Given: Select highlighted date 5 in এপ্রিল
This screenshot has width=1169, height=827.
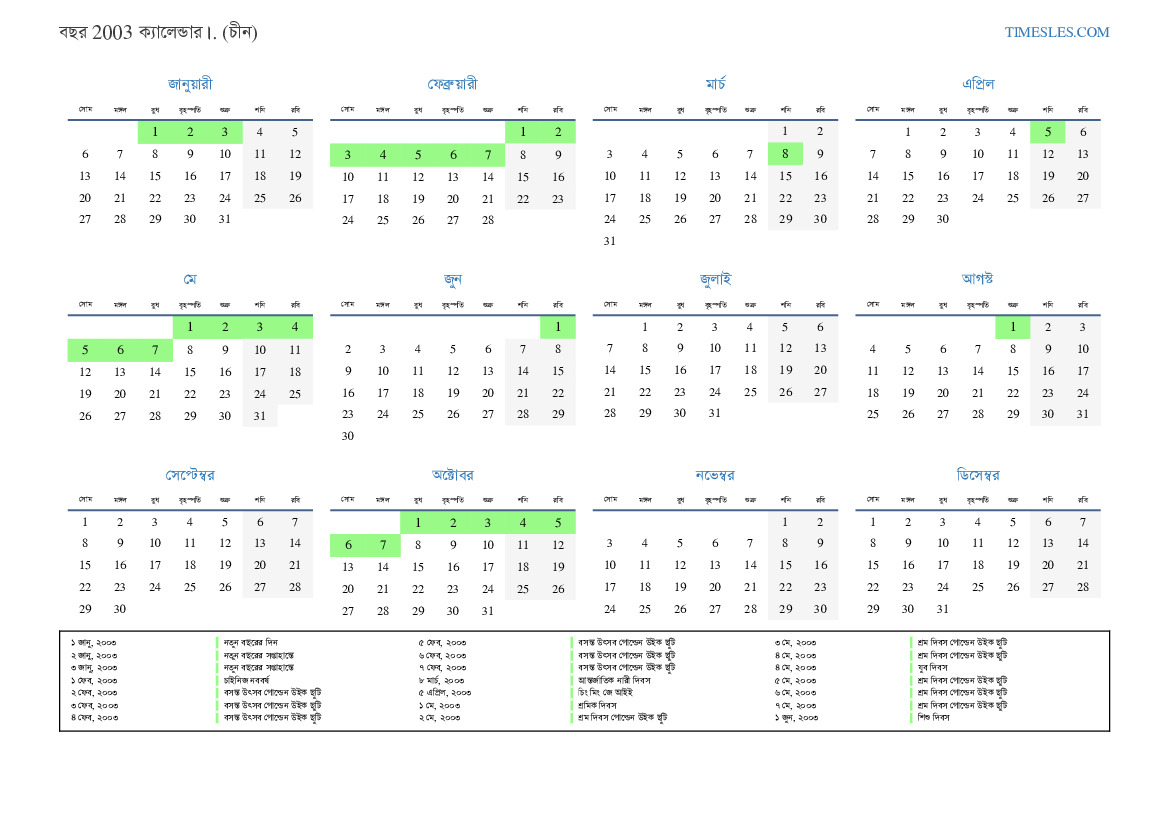Looking at the screenshot, I should pos(1047,132).
